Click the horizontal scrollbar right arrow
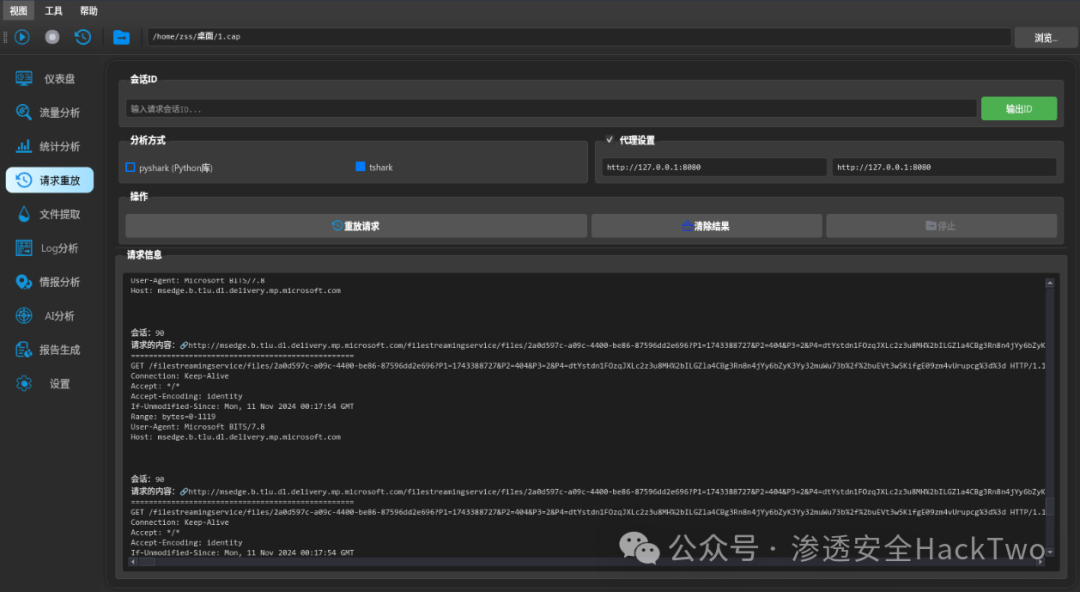The width and height of the screenshot is (1080, 592). (x=1040, y=562)
